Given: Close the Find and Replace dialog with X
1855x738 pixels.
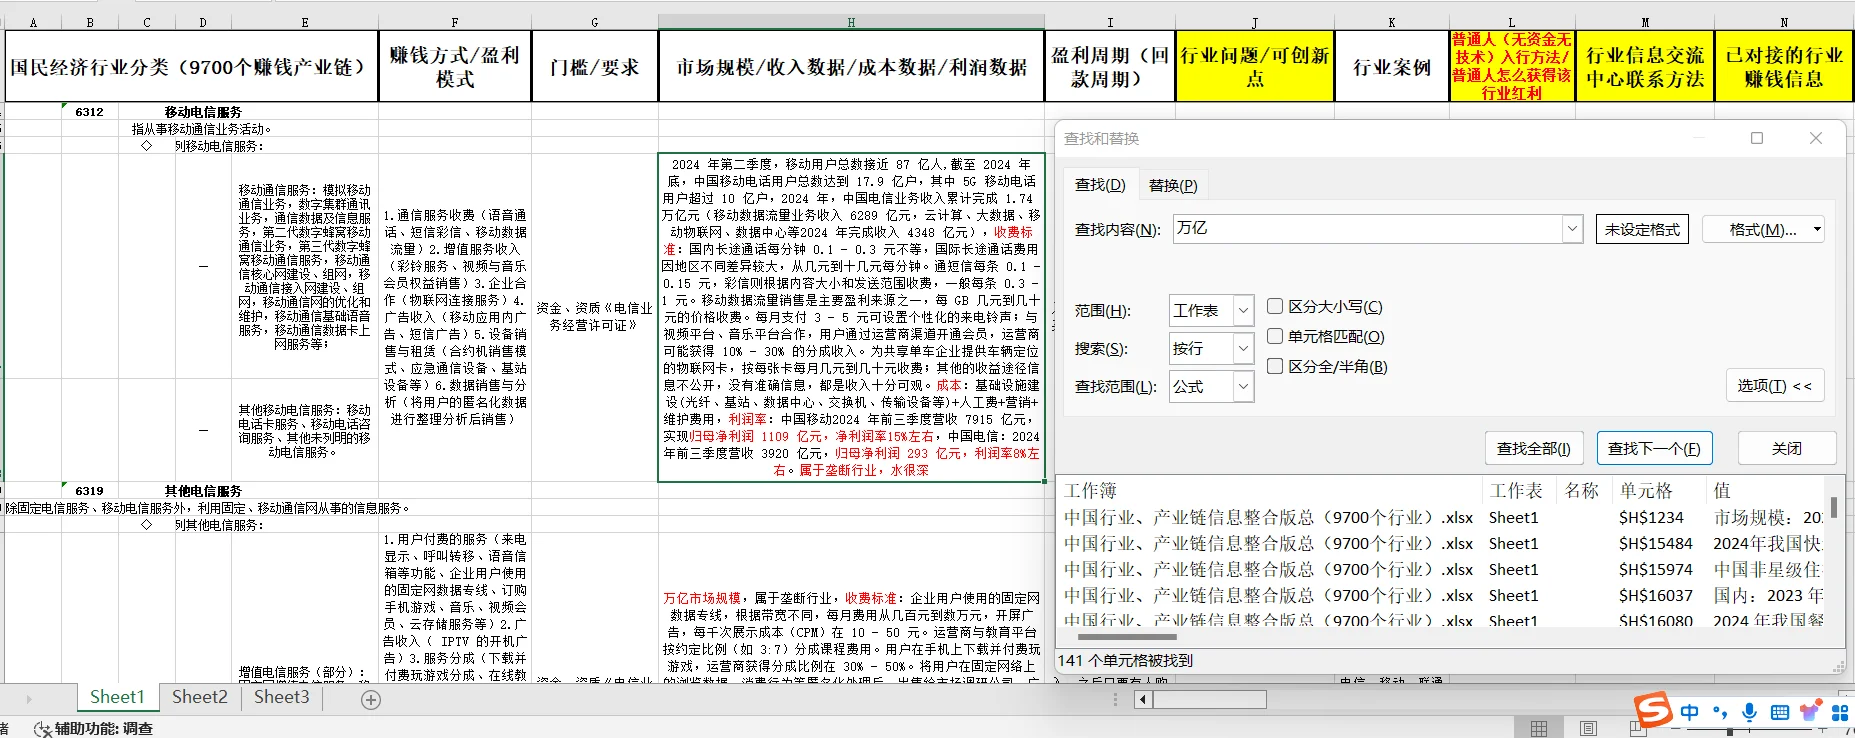Looking at the screenshot, I should pos(1816,138).
